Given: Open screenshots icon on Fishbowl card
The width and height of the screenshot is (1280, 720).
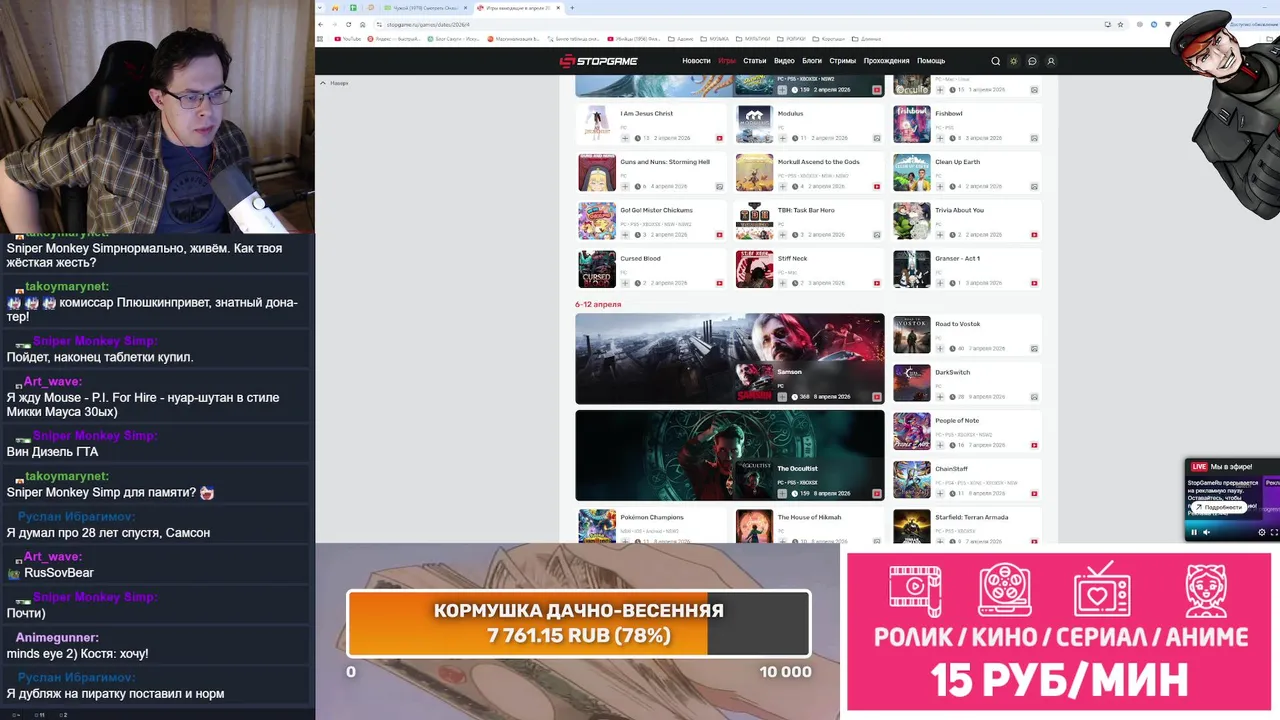Looking at the screenshot, I should coord(1034,138).
